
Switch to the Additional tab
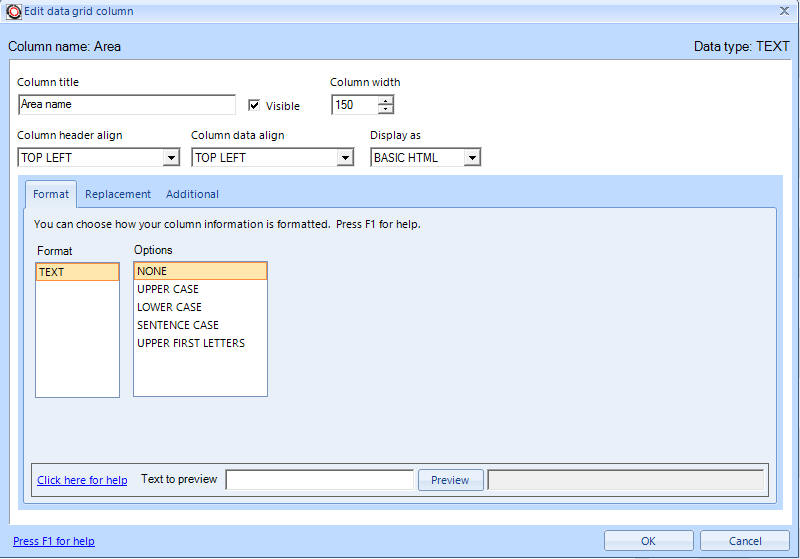tap(192, 194)
